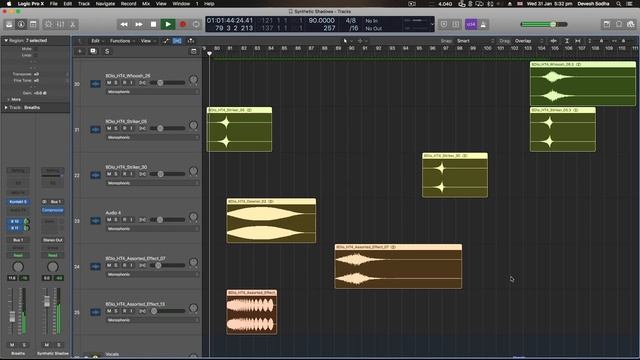640x360 pixels.
Task: Click the Compressor plugin slot
Action: click(x=53, y=210)
